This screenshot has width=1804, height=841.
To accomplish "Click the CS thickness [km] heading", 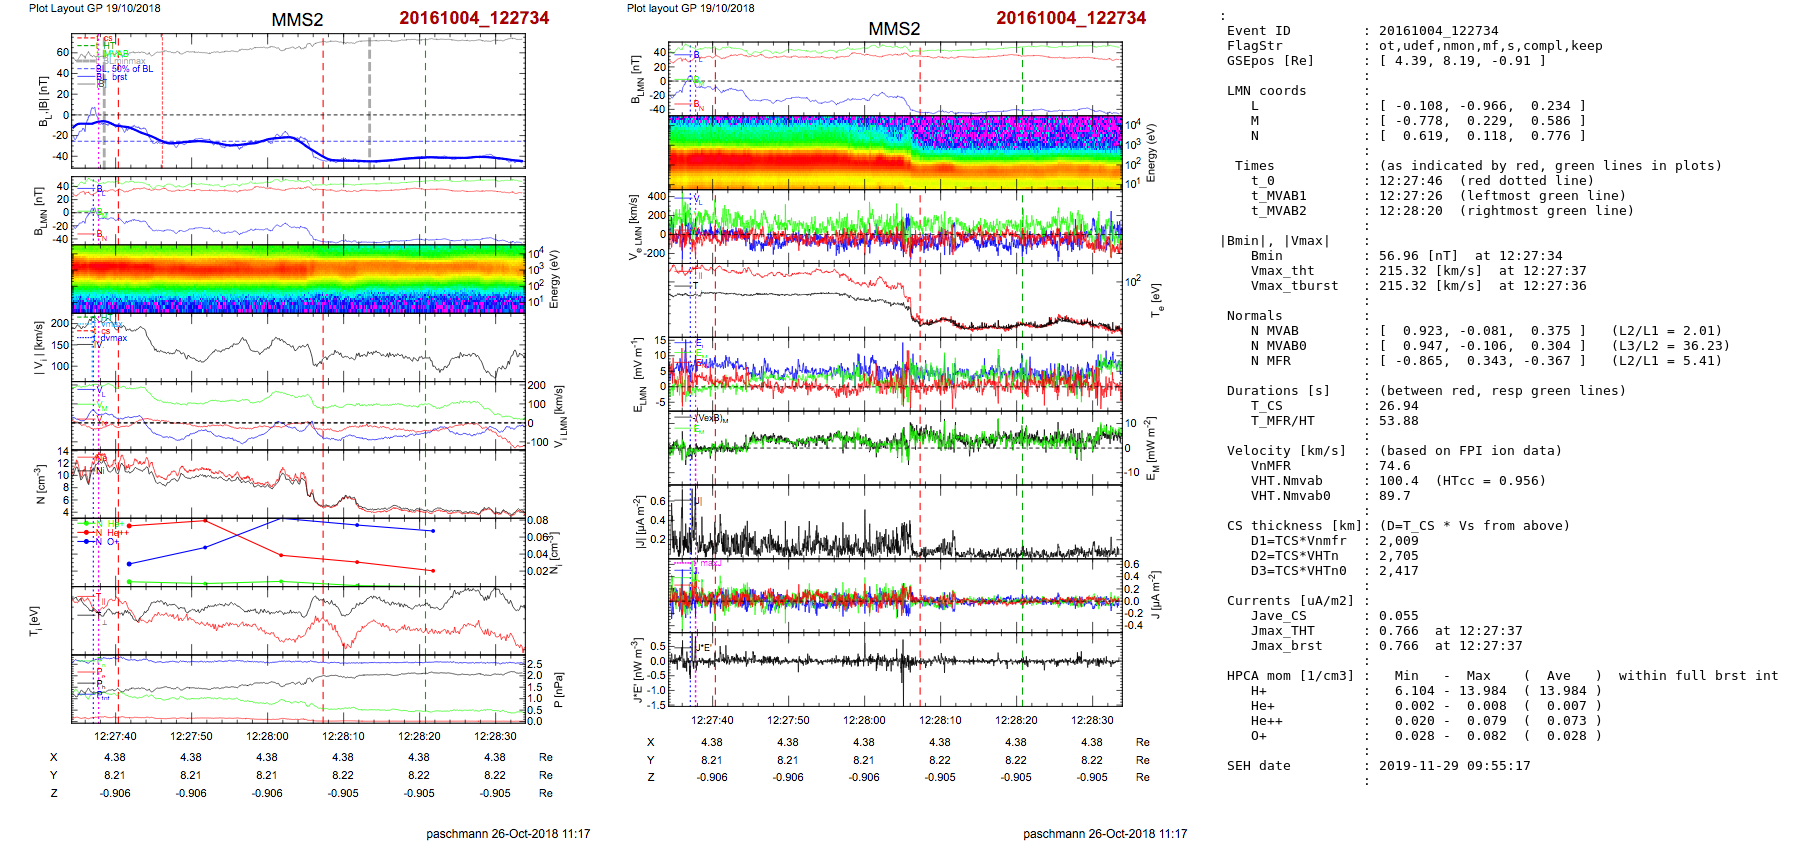I will tap(1293, 526).
